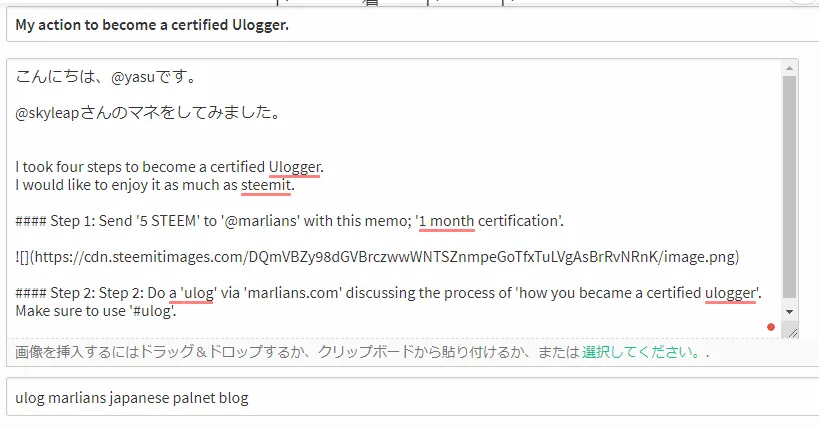Click the textarea resize grip corner
The height and width of the screenshot is (427, 819).
[792, 333]
